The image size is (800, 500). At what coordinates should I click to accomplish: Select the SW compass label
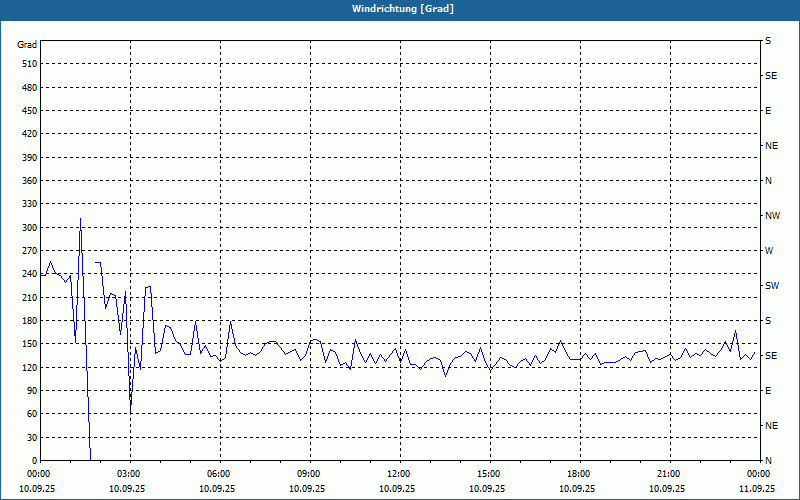tap(772, 286)
